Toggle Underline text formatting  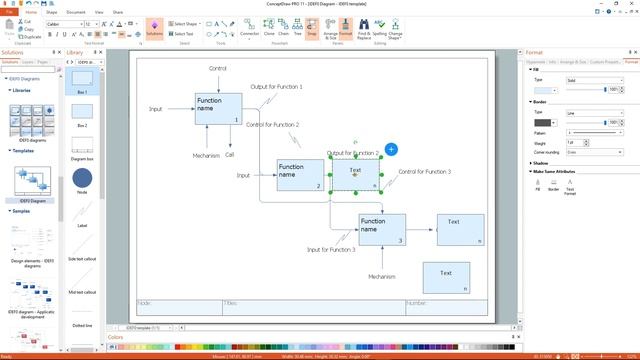pos(64,35)
